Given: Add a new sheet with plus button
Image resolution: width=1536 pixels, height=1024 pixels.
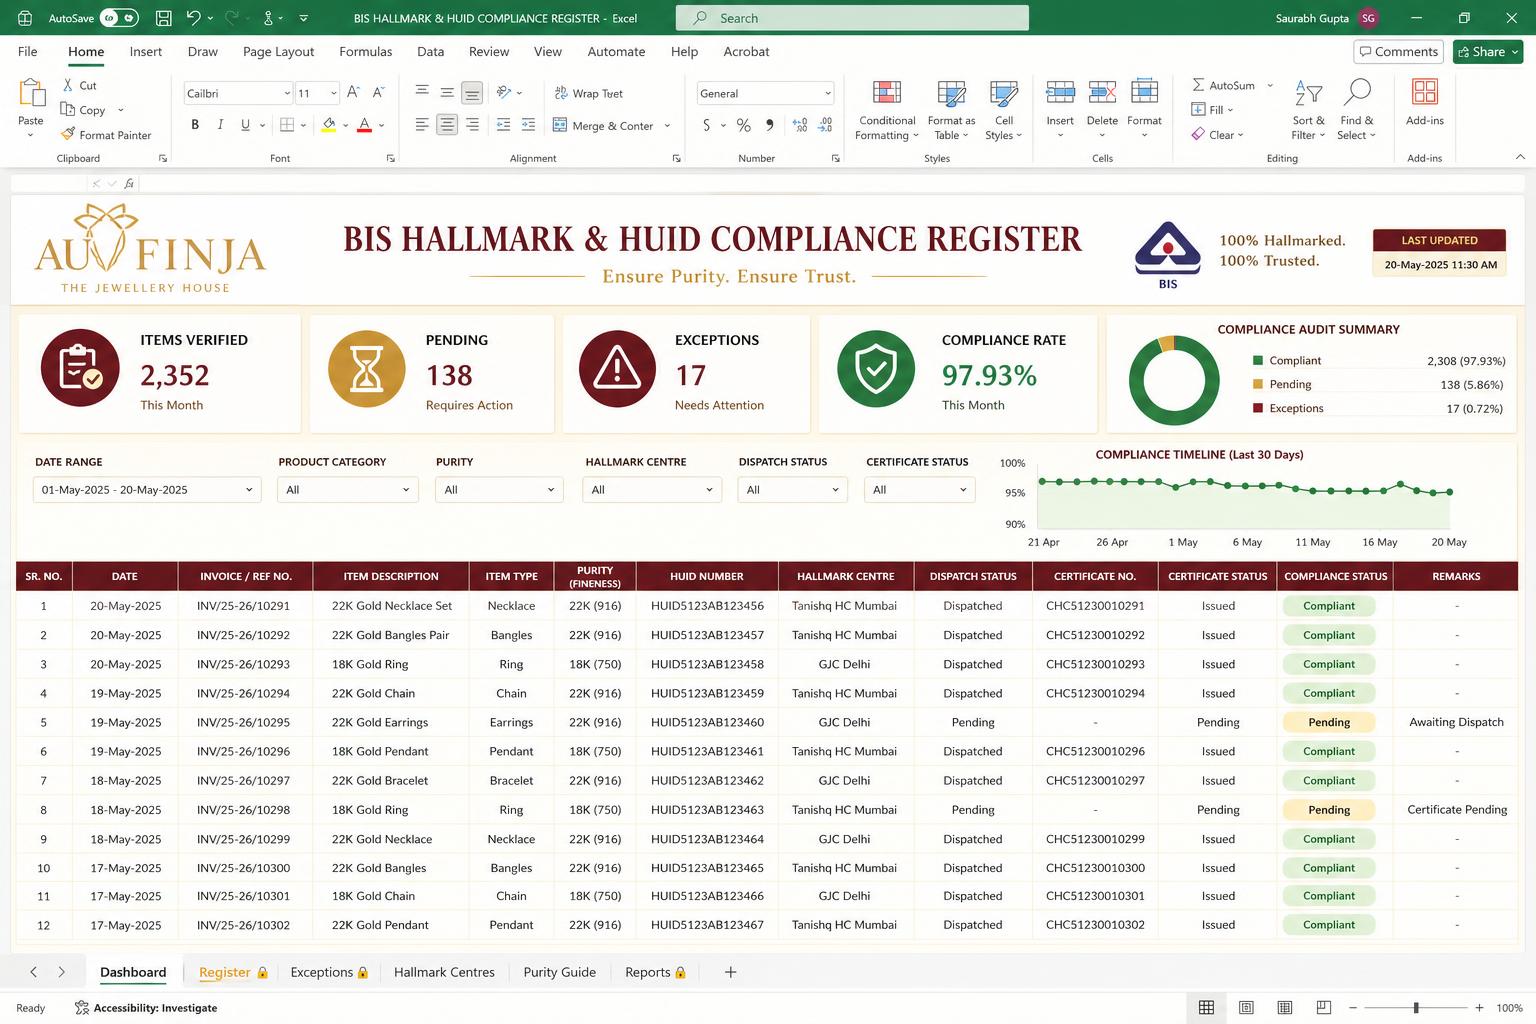Looking at the screenshot, I should pyautogui.click(x=731, y=972).
